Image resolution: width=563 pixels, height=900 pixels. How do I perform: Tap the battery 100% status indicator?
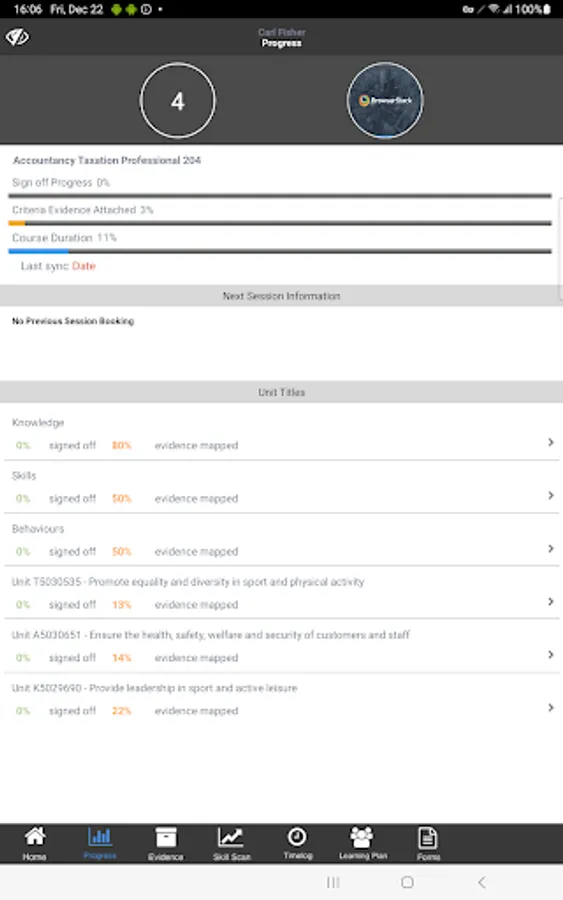click(533, 9)
